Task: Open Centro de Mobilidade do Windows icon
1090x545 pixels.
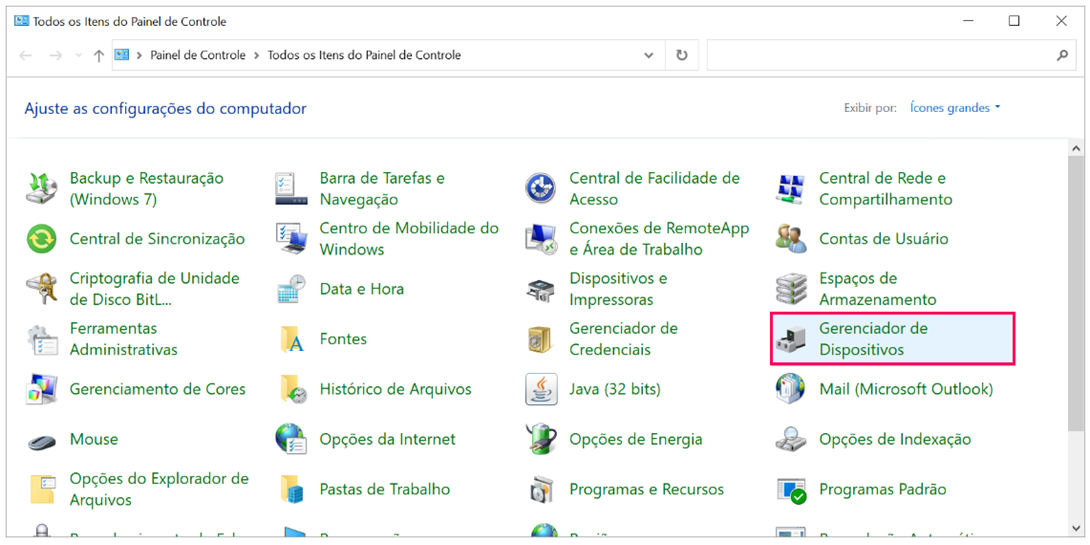Action: [291, 239]
